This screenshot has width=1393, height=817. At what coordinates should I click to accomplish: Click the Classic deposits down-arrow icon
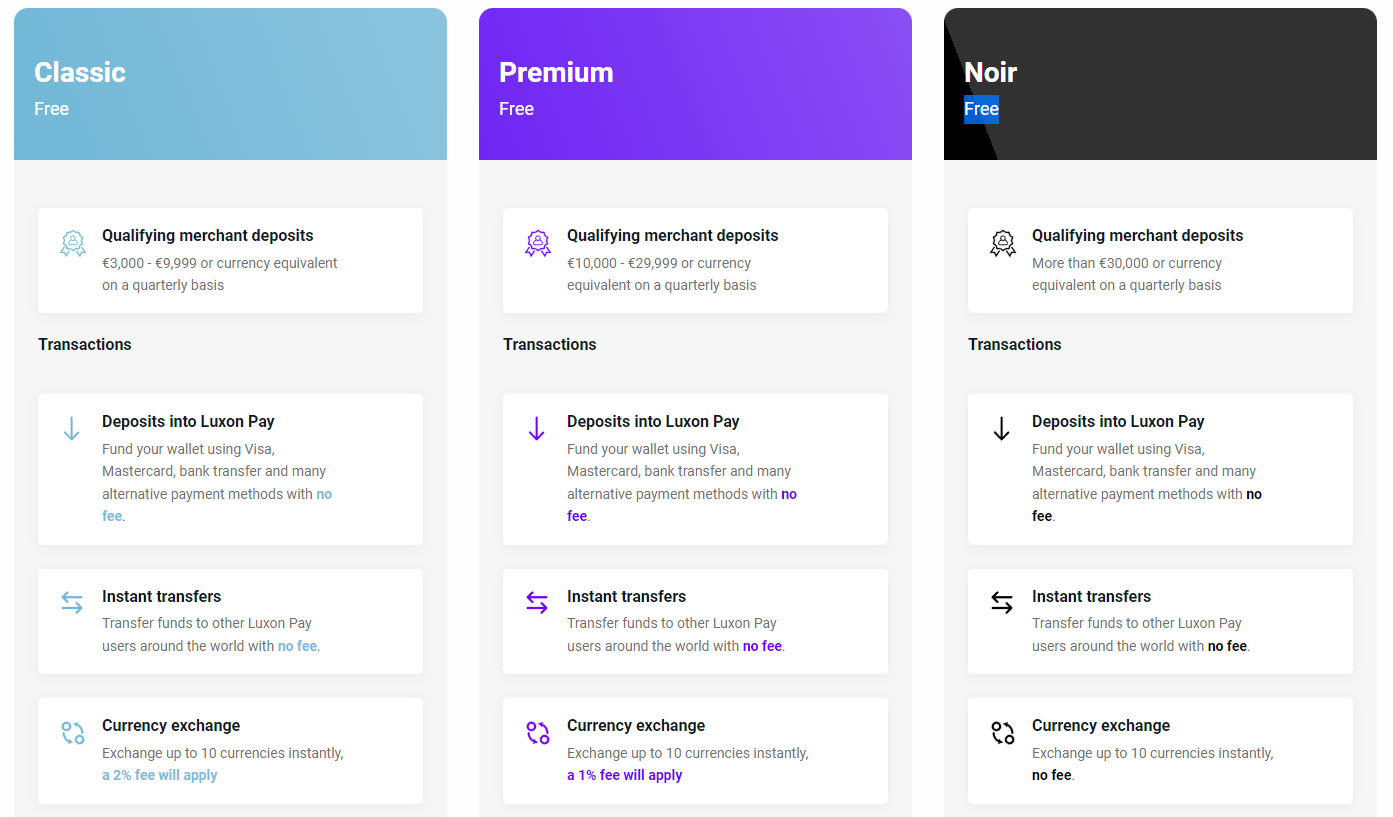[72, 429]
